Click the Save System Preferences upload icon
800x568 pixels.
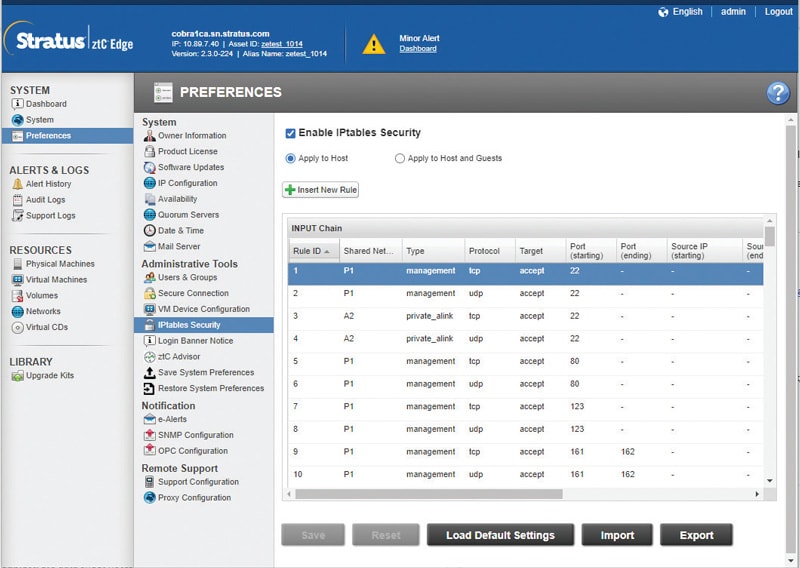tap(149, 373)
